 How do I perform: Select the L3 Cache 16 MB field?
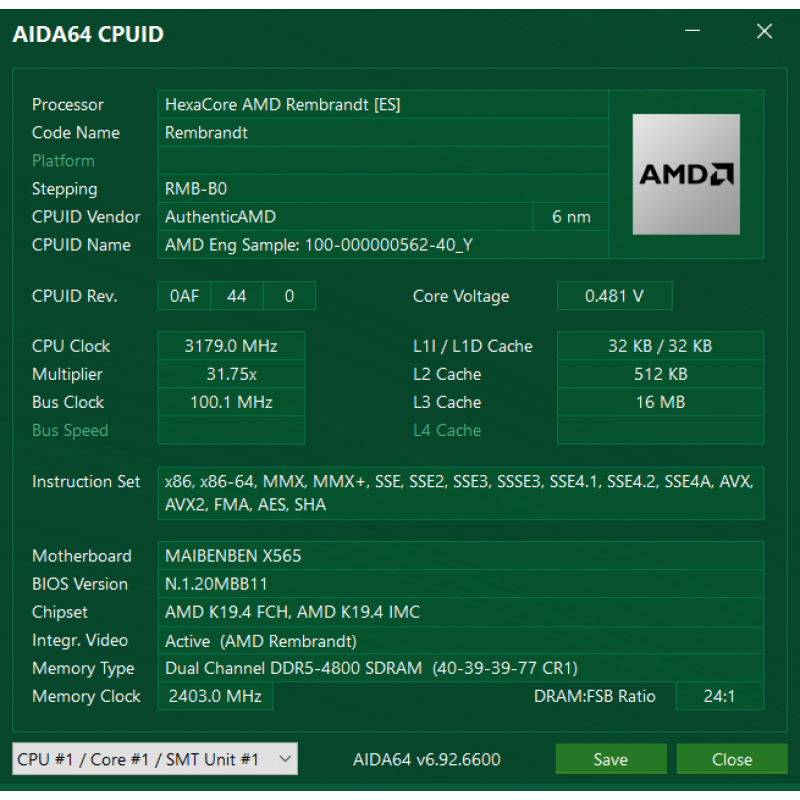(660, 402)
